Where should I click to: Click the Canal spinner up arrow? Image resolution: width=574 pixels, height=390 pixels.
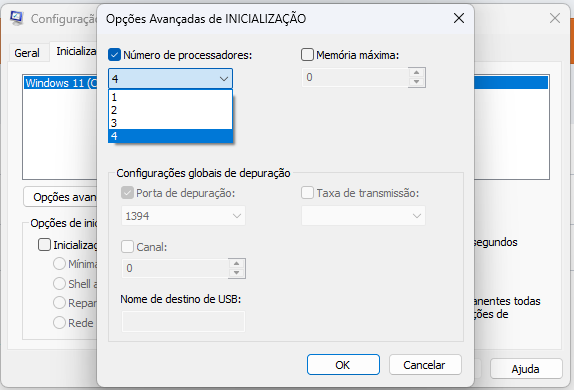[236, 264]
